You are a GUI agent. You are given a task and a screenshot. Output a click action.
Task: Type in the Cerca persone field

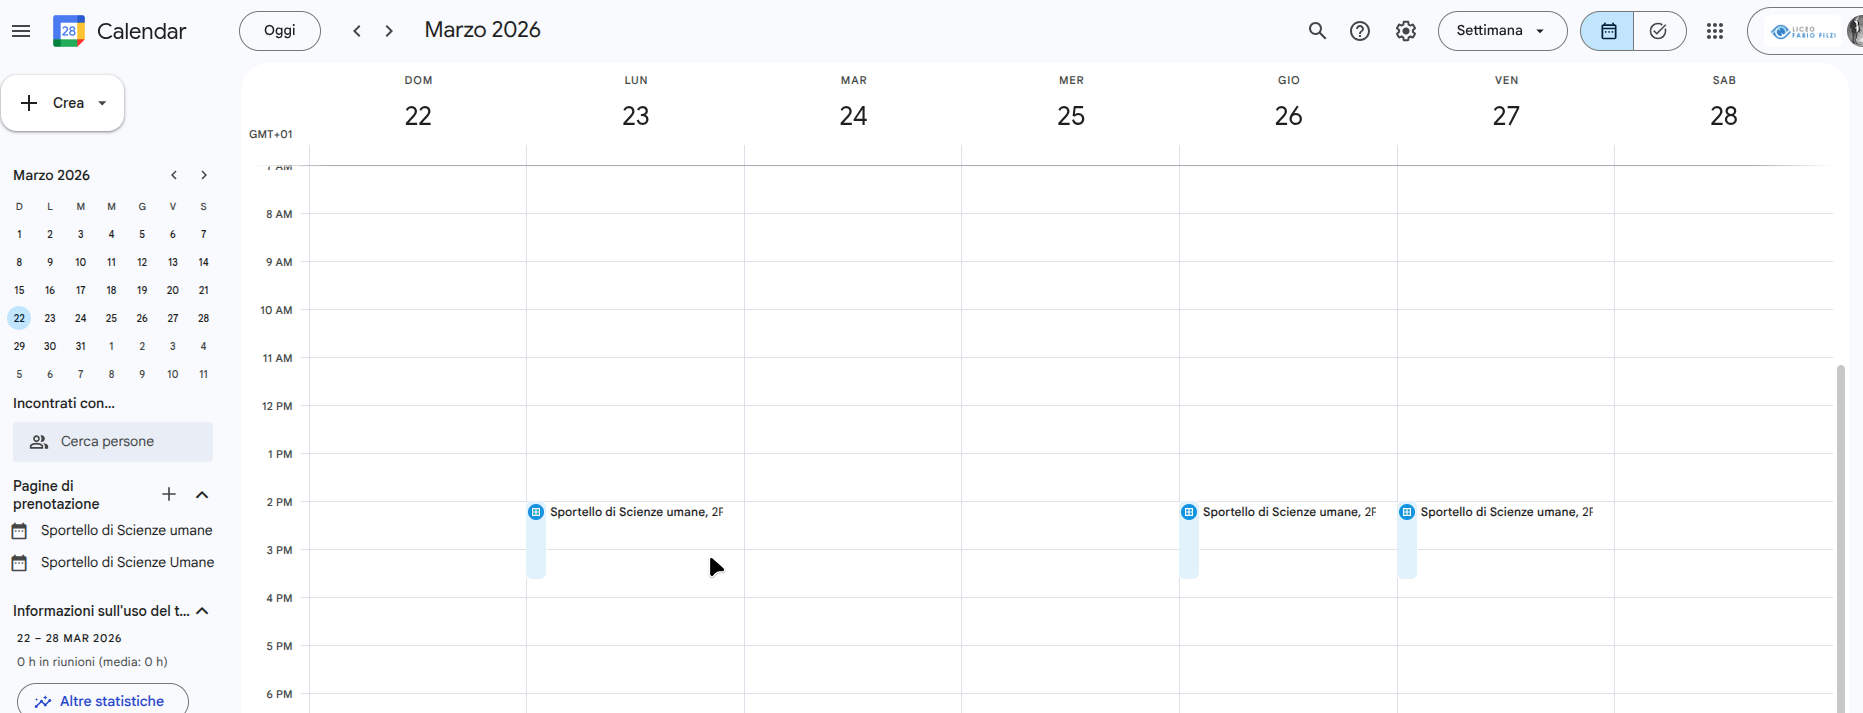pos(113,442)
